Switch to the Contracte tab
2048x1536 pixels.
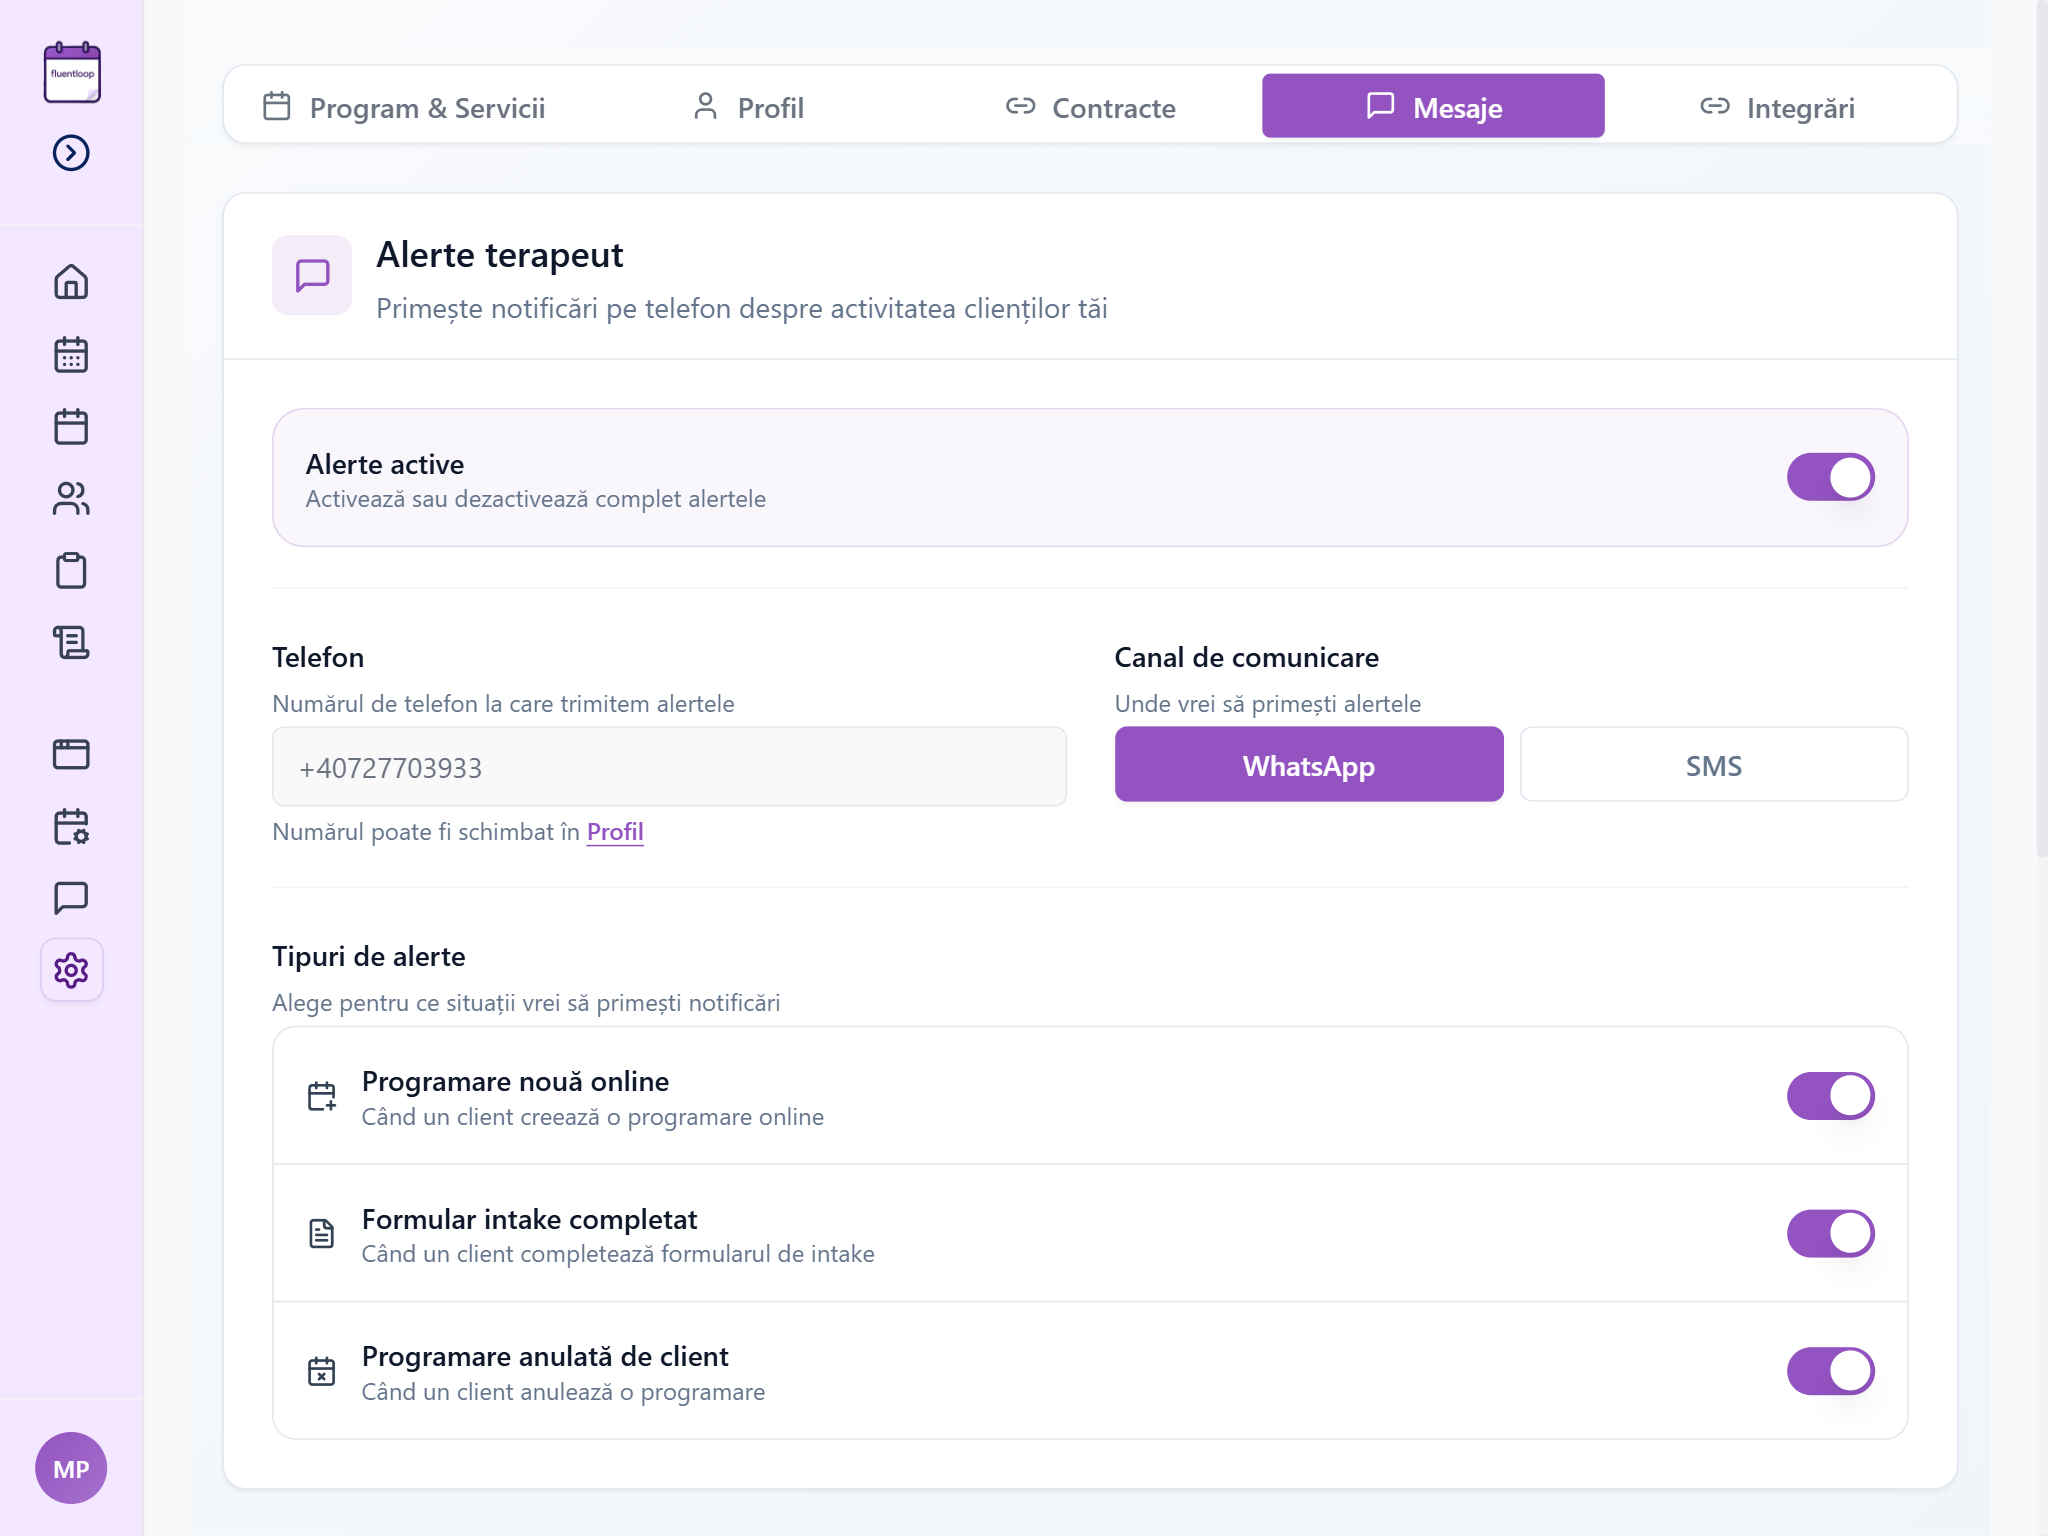click(x=1090, y=107)
